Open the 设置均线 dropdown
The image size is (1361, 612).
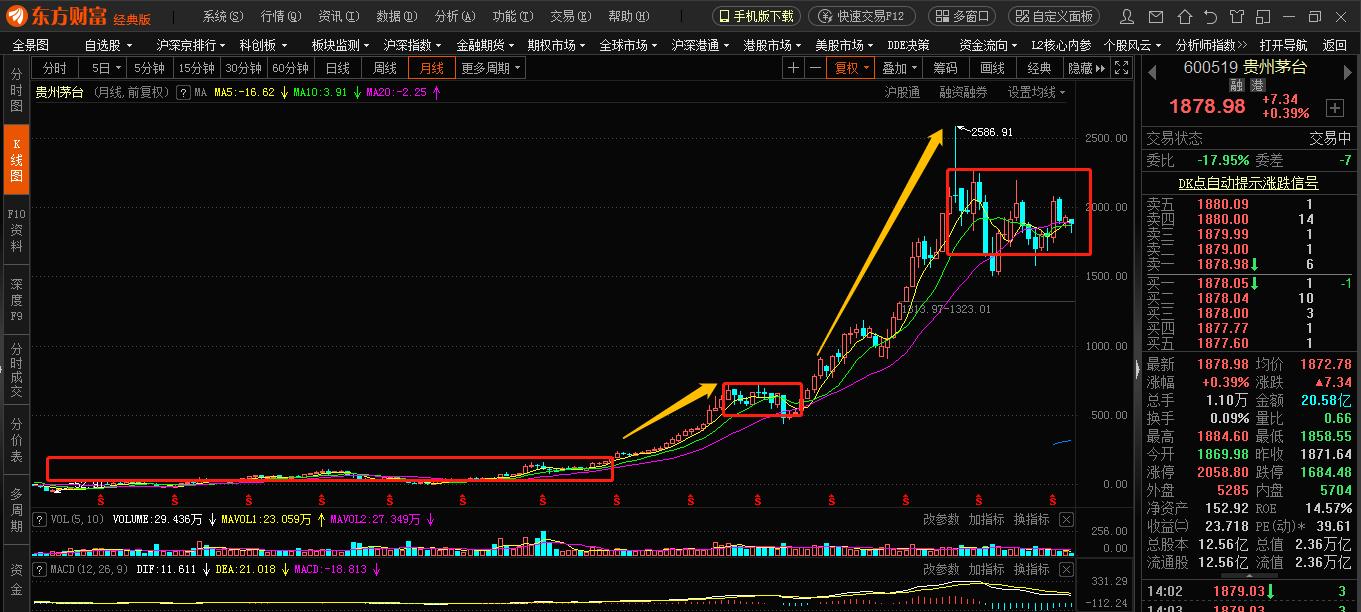pyautogui.click(x=1036, y=92)
